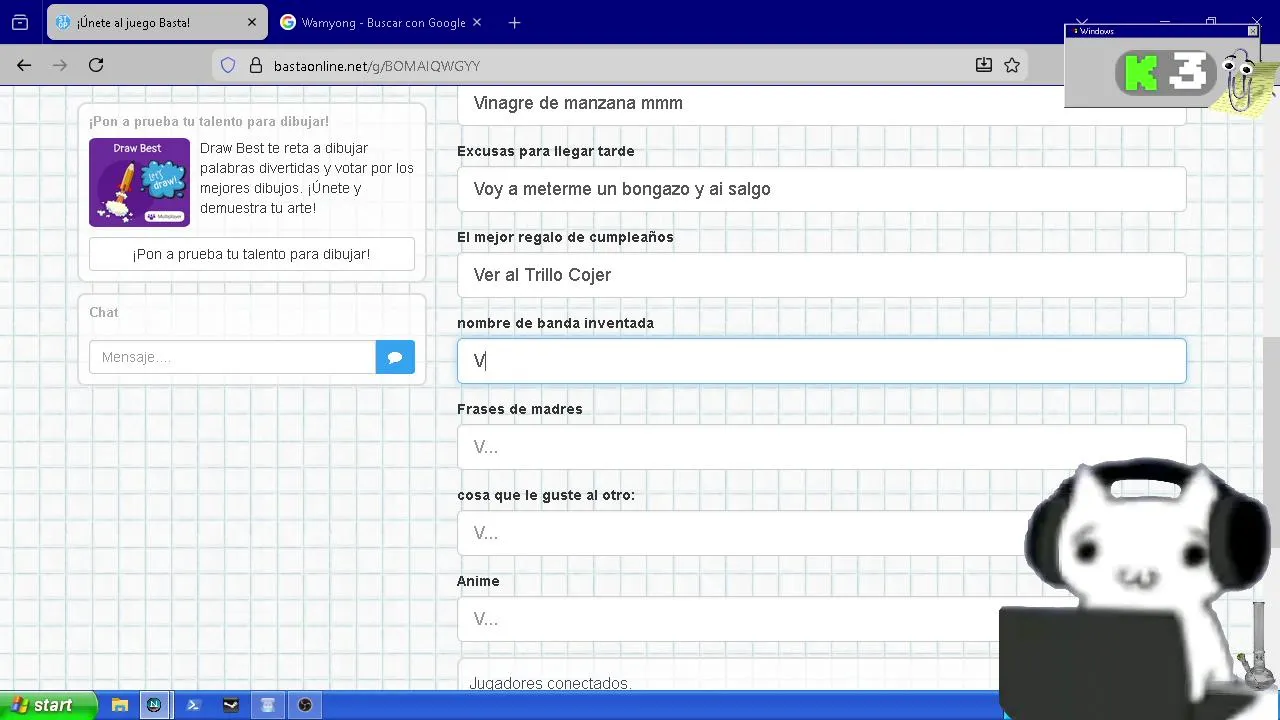
Task: Click the Frases de madres input field
Action: coord(821,447)
